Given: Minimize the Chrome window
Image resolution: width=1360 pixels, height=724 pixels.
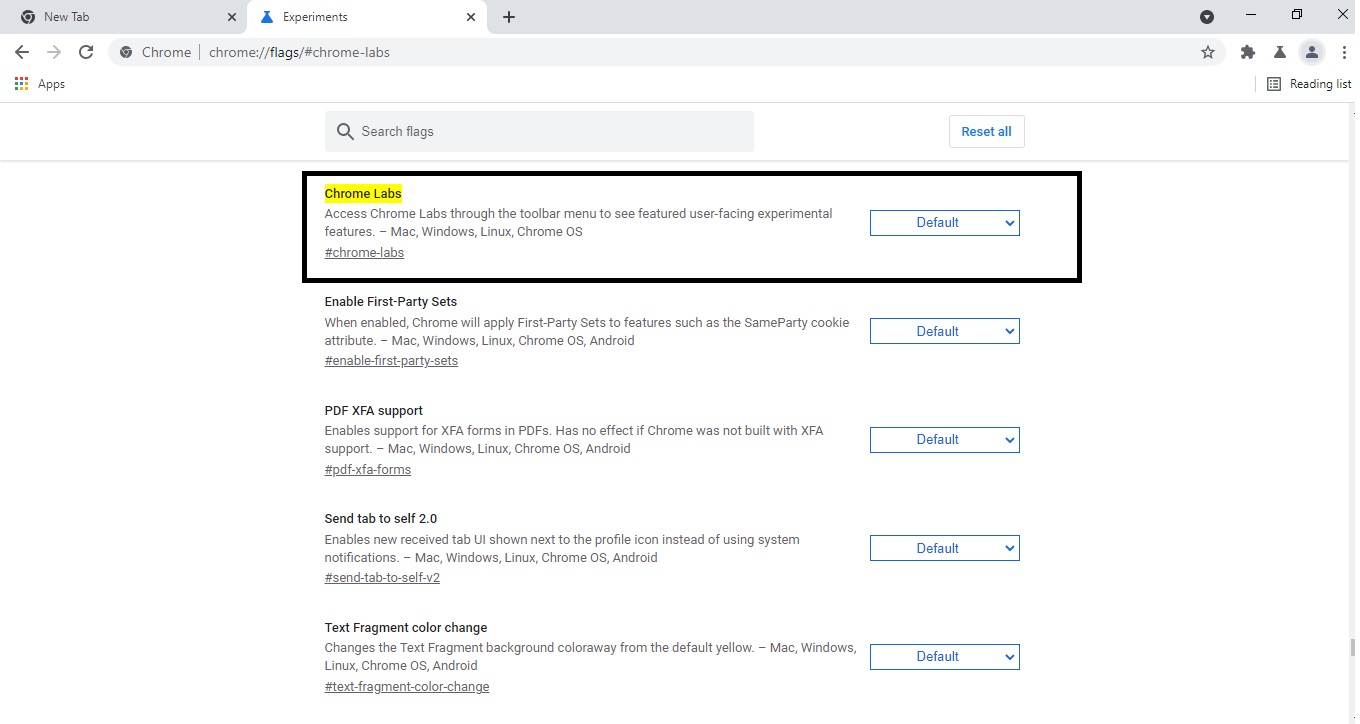Looking at the screenshot, I should click(1251, 15).
